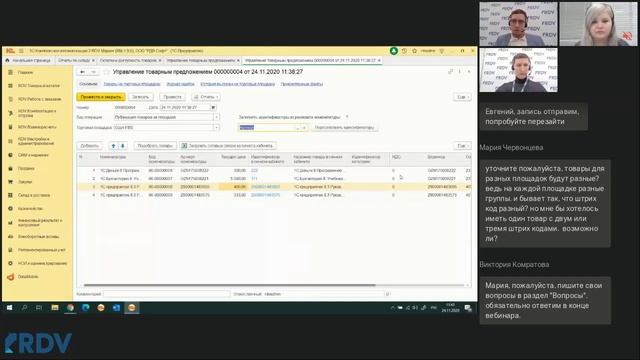
Task: Go back with the left arrow button
Action: point(82,72)
